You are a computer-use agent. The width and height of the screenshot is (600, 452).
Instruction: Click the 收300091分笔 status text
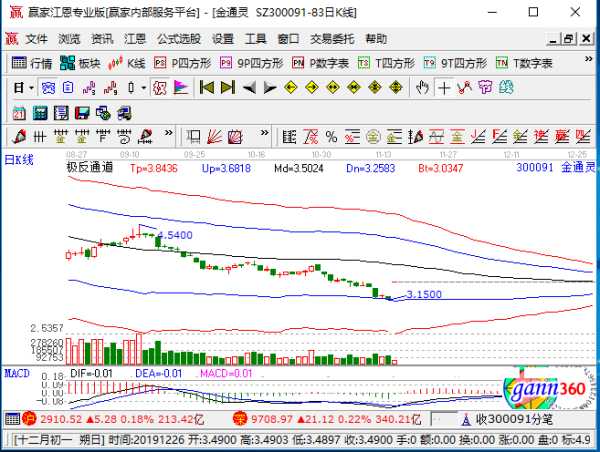click(514, 419)
